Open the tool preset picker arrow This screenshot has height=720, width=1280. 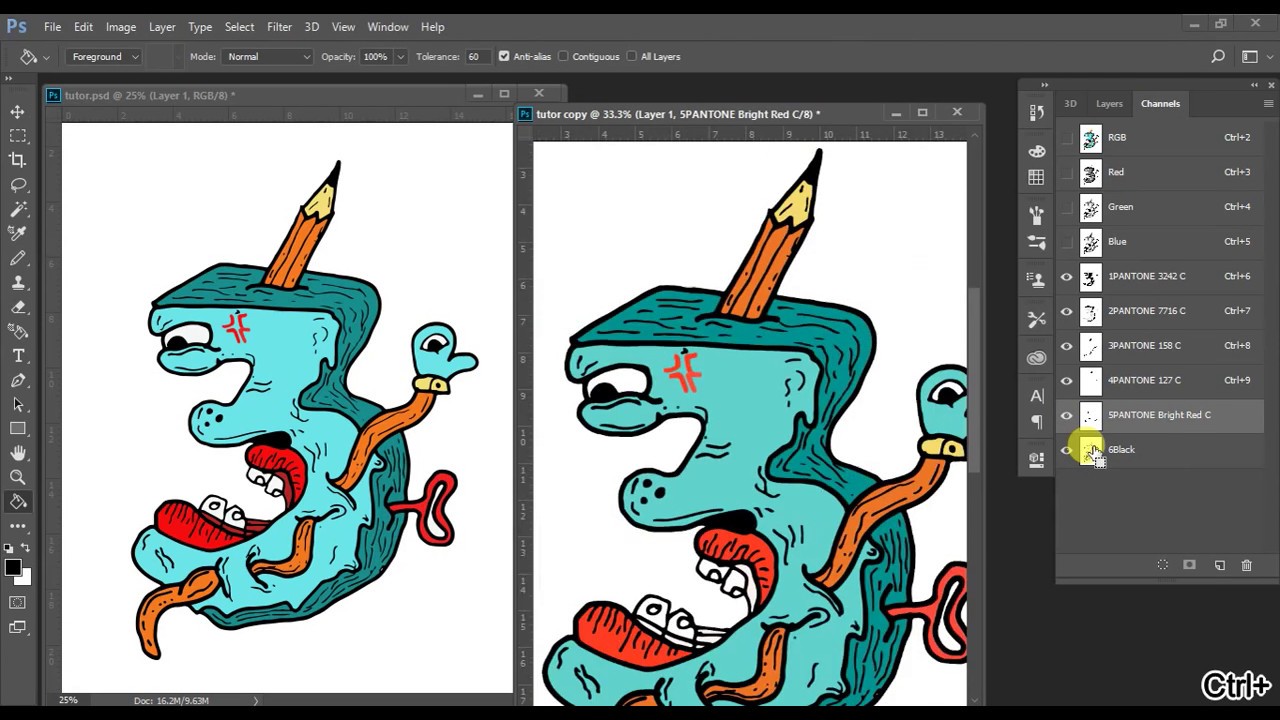tap(46, 58)
